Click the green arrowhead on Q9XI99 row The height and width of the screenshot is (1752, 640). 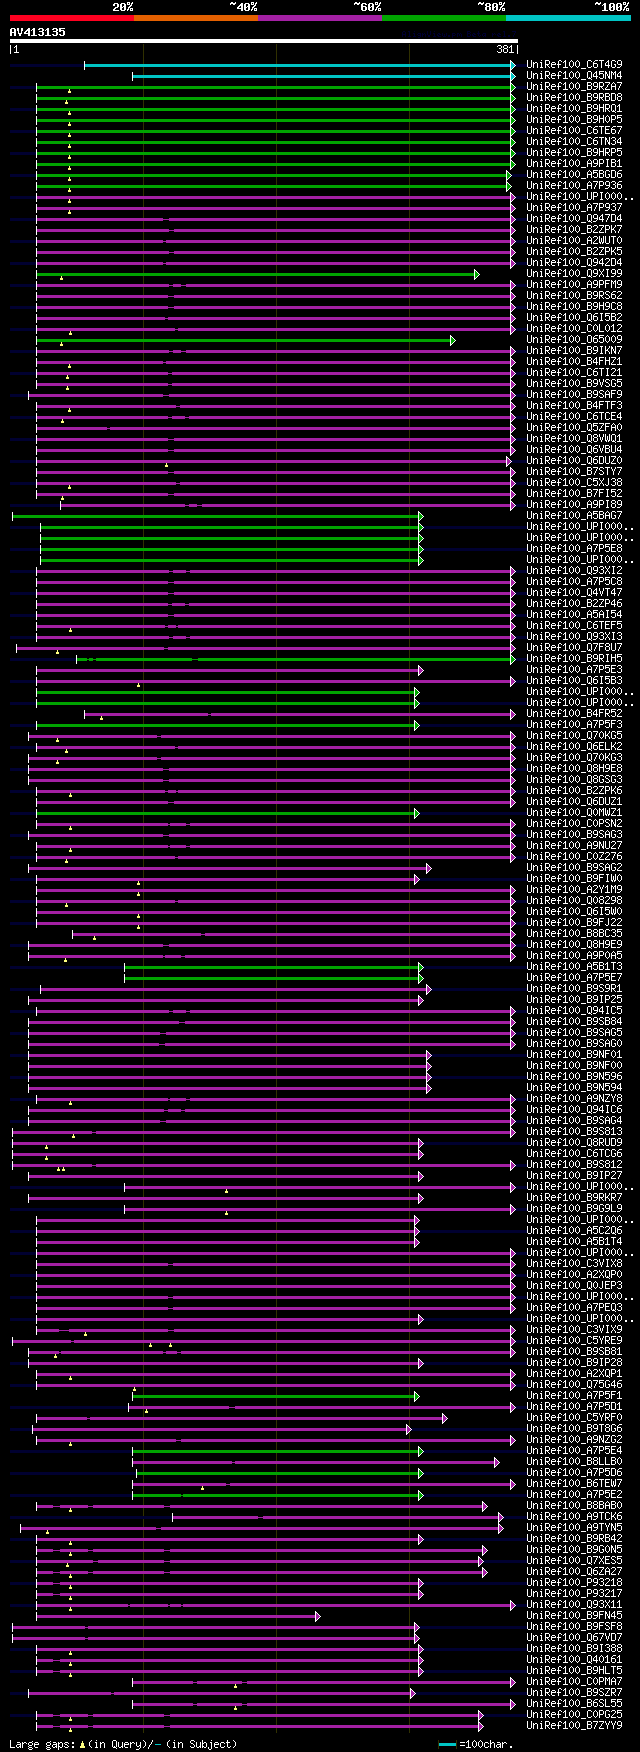point(477,274)
